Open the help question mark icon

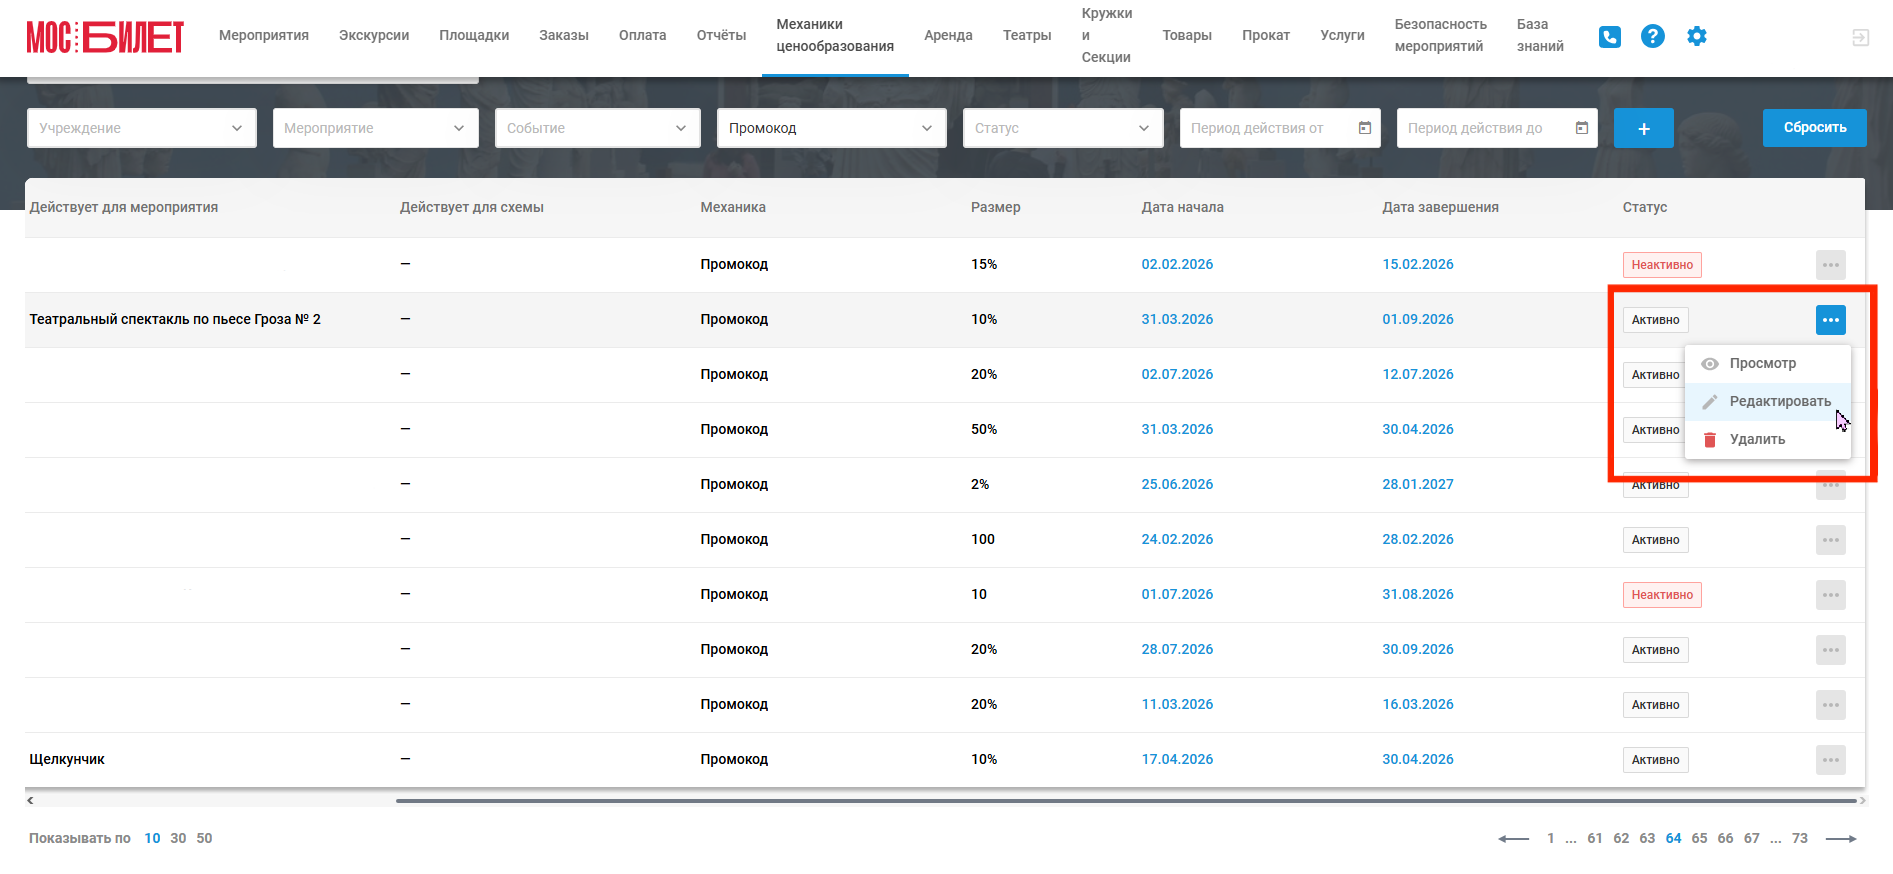pyautogui.click(x=1653, y=36)
